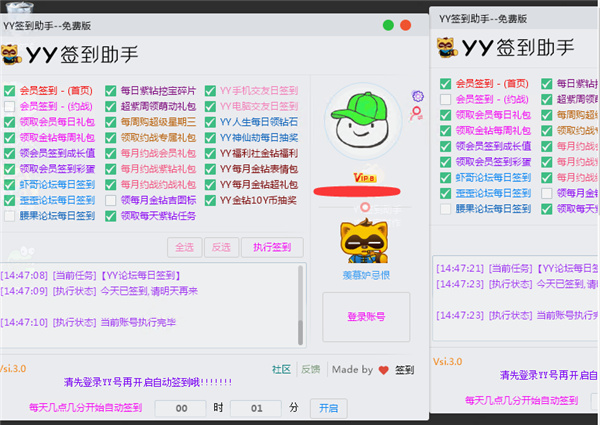Toggle 领取金钻每周礼包 checkbox in the left window
This screenshot has width=600, height=425.
(x=10, y=138)
